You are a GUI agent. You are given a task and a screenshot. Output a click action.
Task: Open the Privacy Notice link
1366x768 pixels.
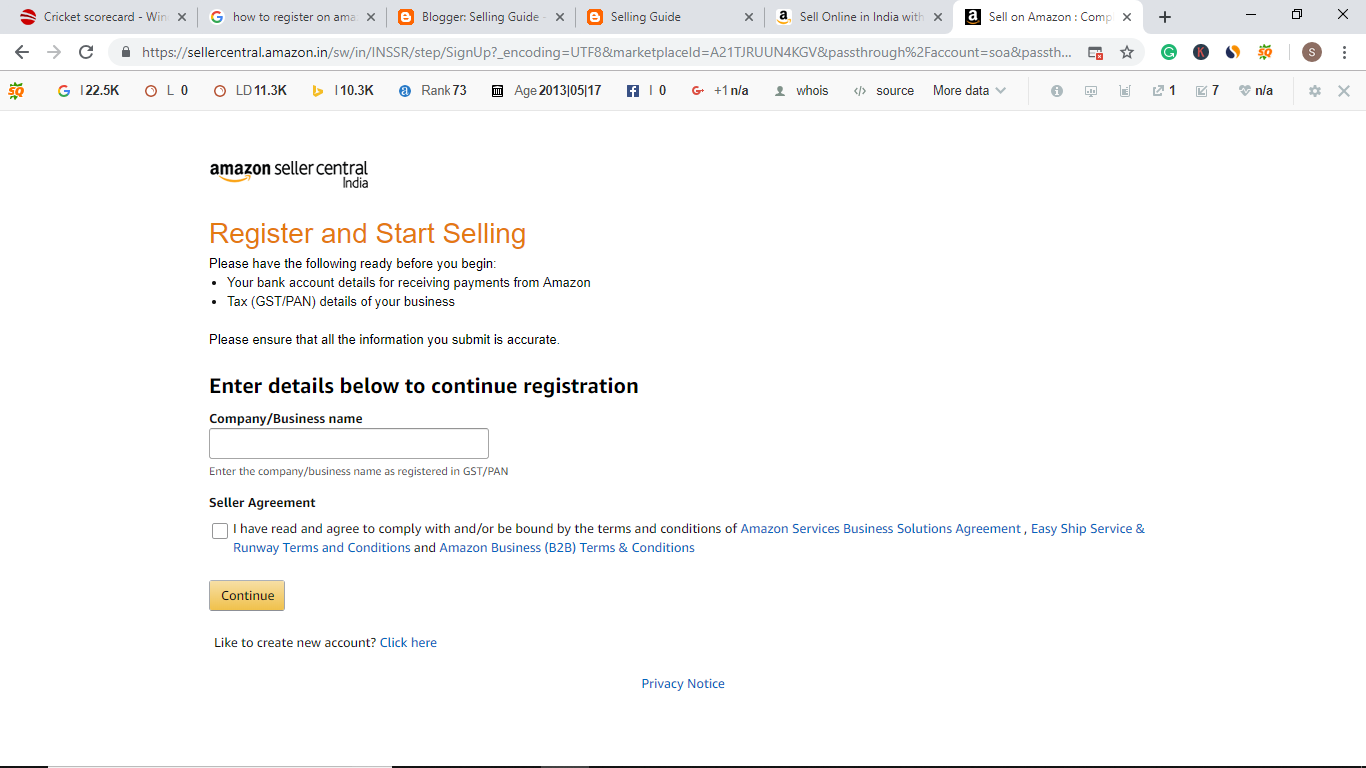(x=683, y=684)
